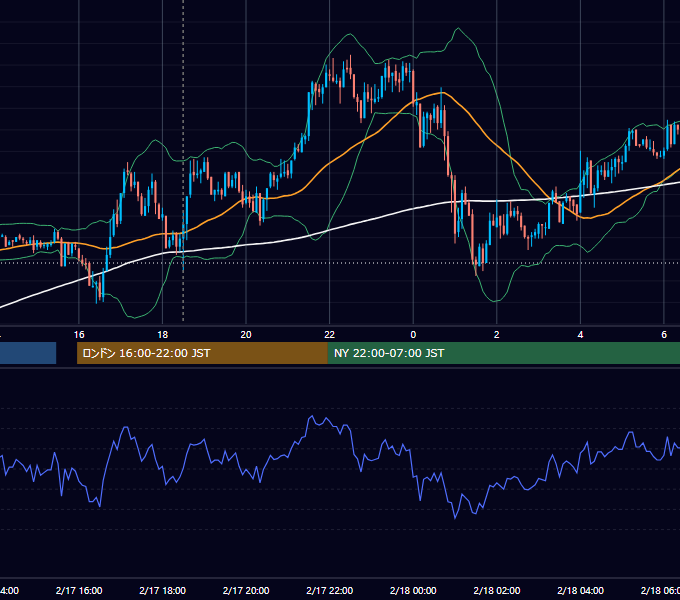The image size is (680, 600).
Task: Click the upper chart axis label 22
Action: (330, 334)
